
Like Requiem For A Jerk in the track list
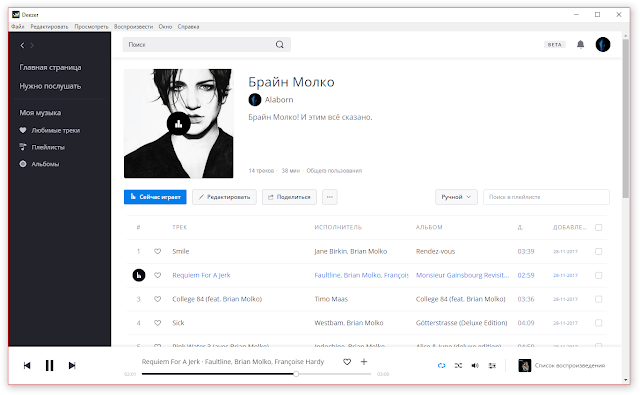click(x=158, y=275)
